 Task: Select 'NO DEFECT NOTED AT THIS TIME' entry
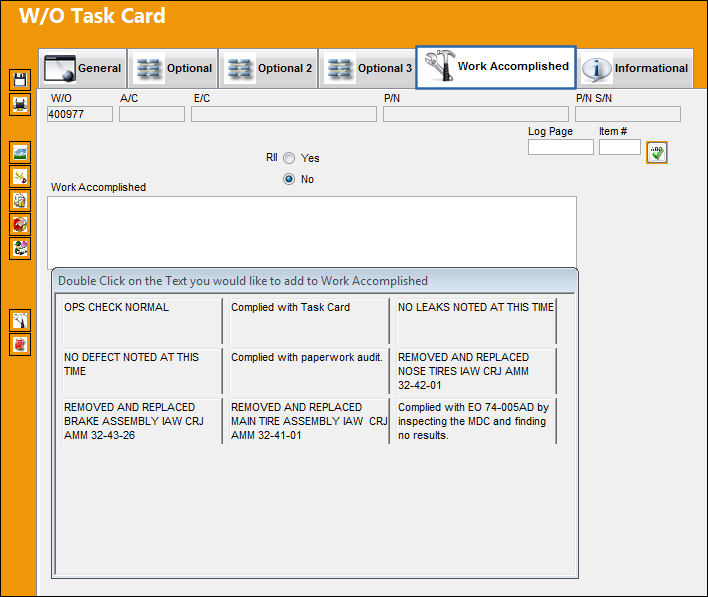[142, 371]
